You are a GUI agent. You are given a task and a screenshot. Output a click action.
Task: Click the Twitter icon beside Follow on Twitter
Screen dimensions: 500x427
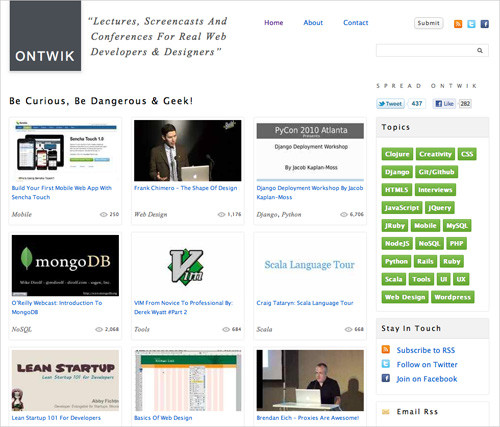[386, 364]
